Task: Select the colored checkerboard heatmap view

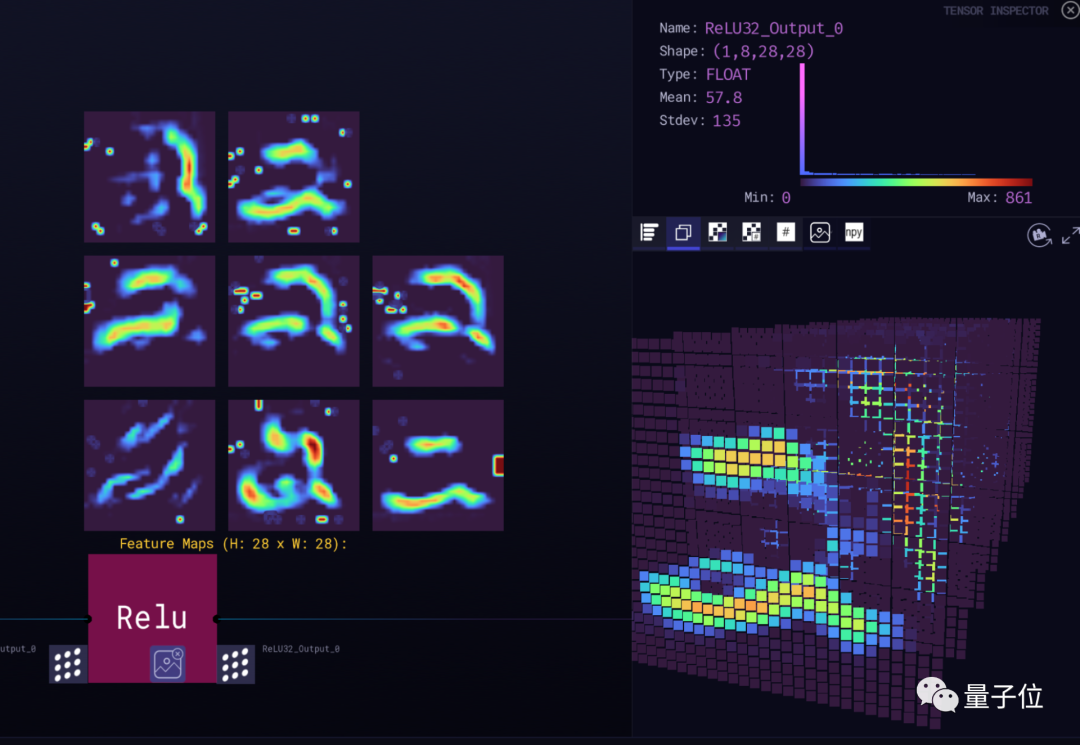Action: click(718, 233)
